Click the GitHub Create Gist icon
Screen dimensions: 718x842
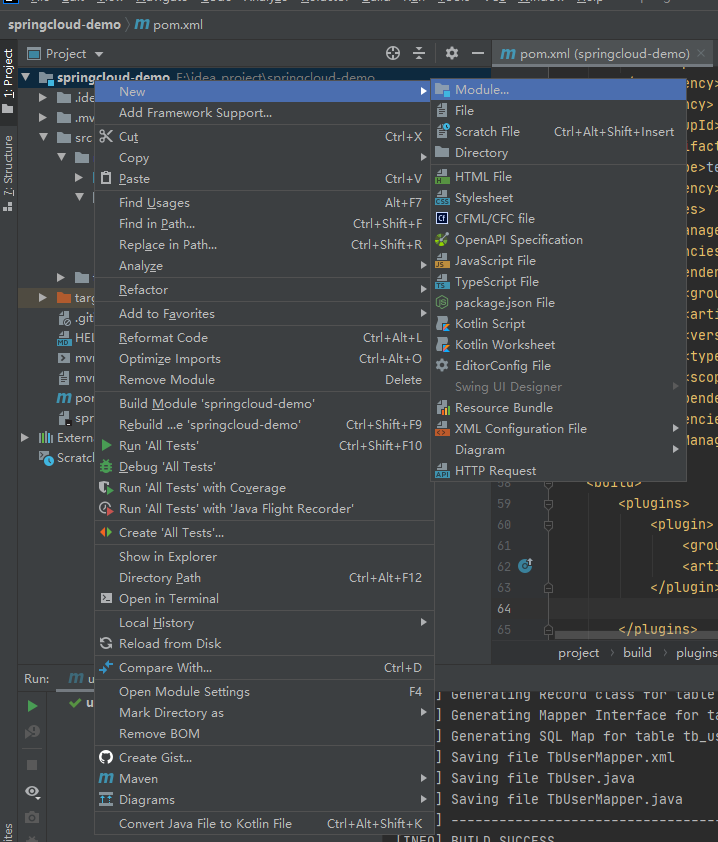click(106, 757)
